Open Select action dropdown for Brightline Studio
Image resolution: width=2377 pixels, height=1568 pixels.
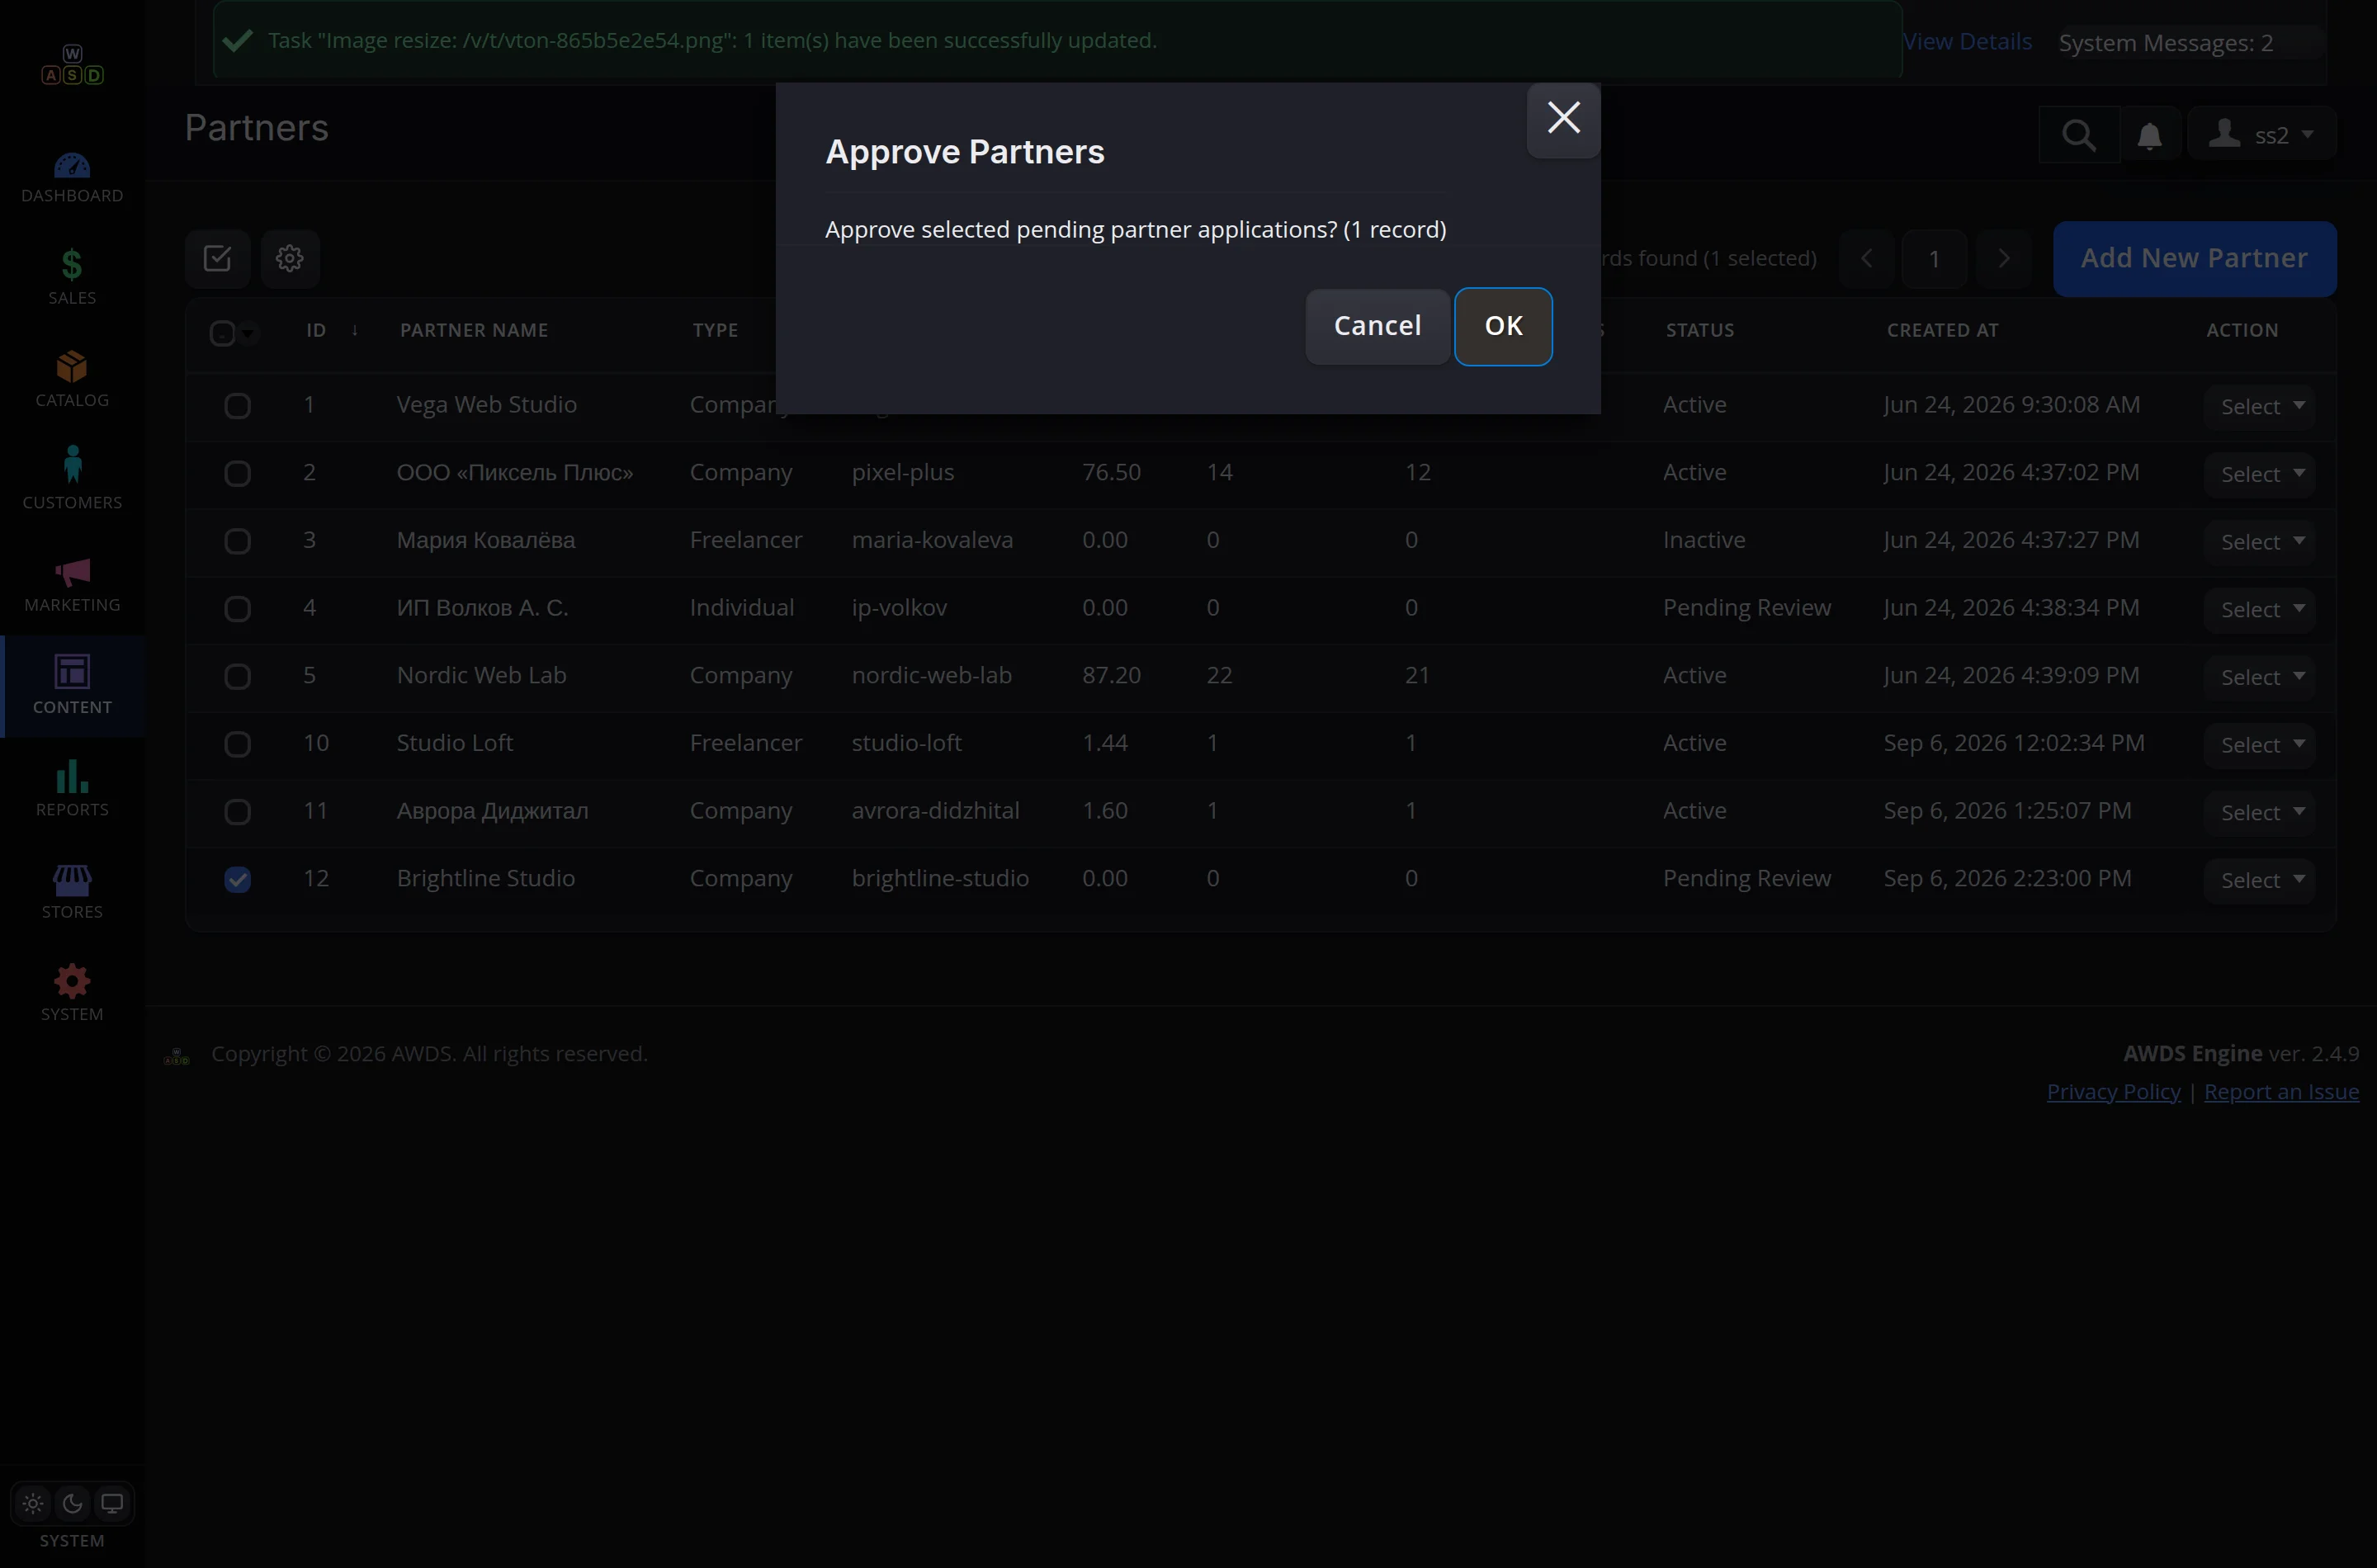coord(2260,881)
